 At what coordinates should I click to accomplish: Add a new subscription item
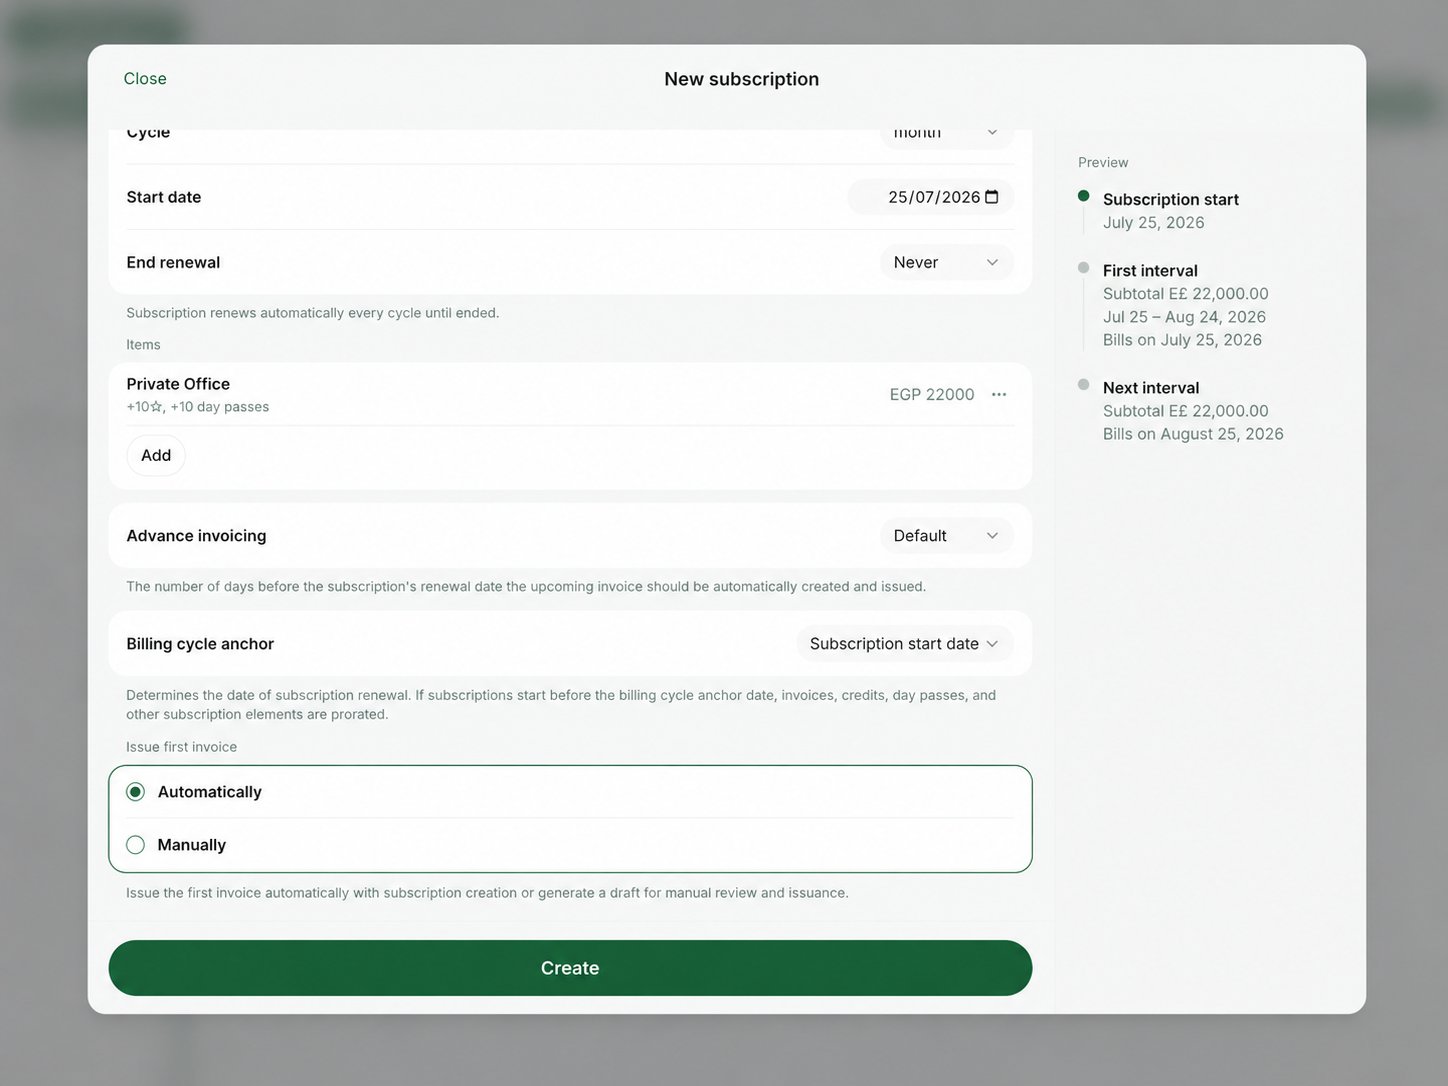pos(156,455)
